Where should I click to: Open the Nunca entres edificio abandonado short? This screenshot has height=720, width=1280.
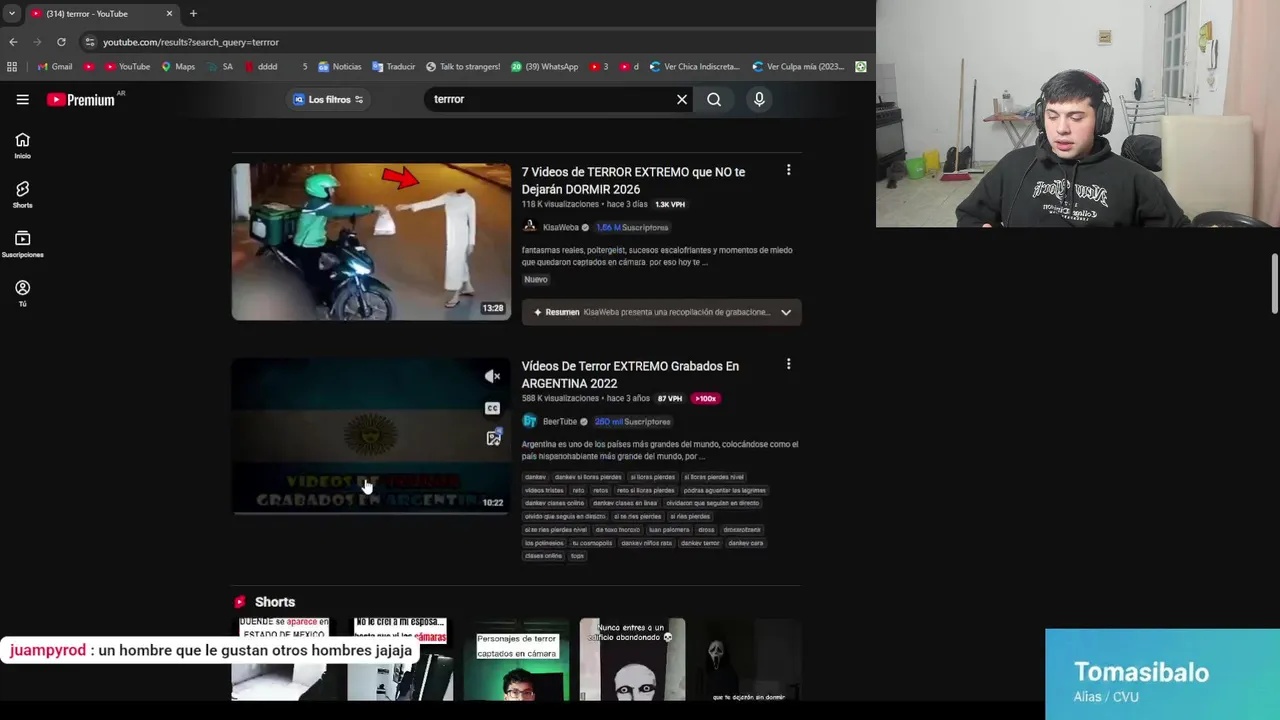632,658
